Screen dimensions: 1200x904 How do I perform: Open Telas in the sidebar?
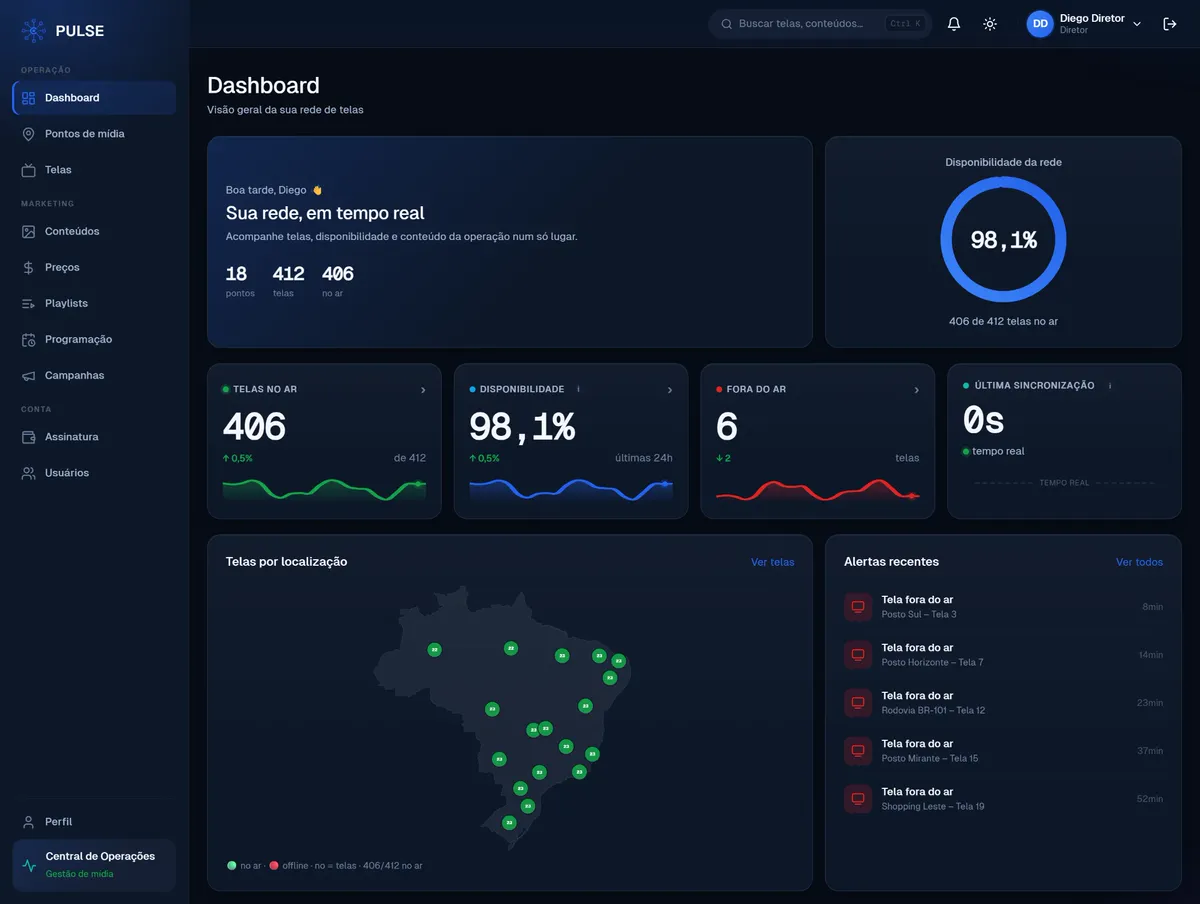coord(94,170)
